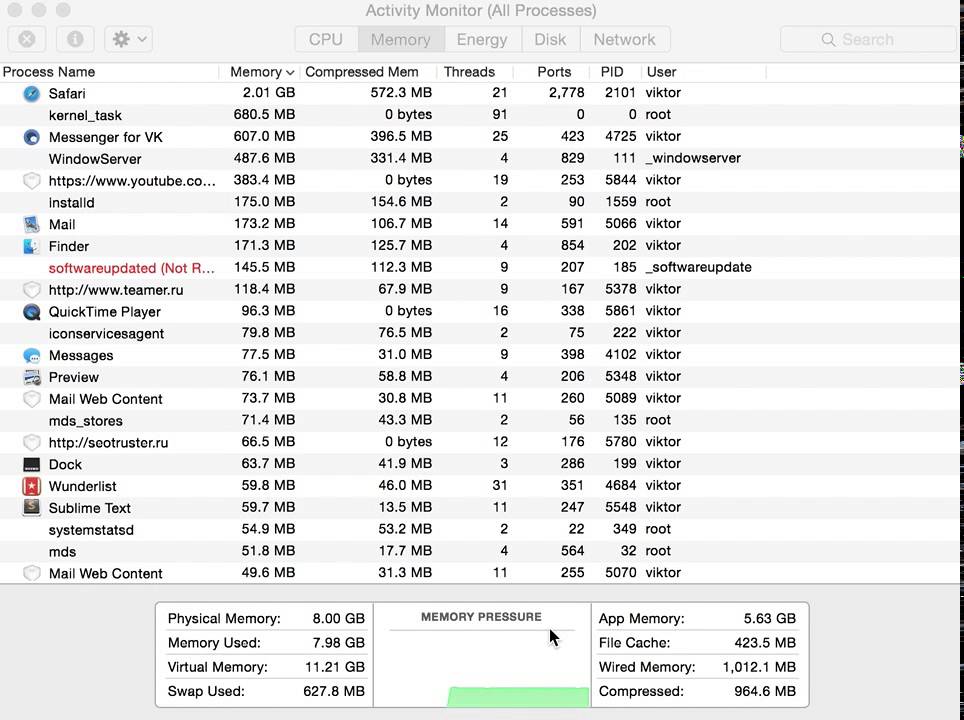Focus the Search input field
The image size is (964, 720).
coord(869,39)
